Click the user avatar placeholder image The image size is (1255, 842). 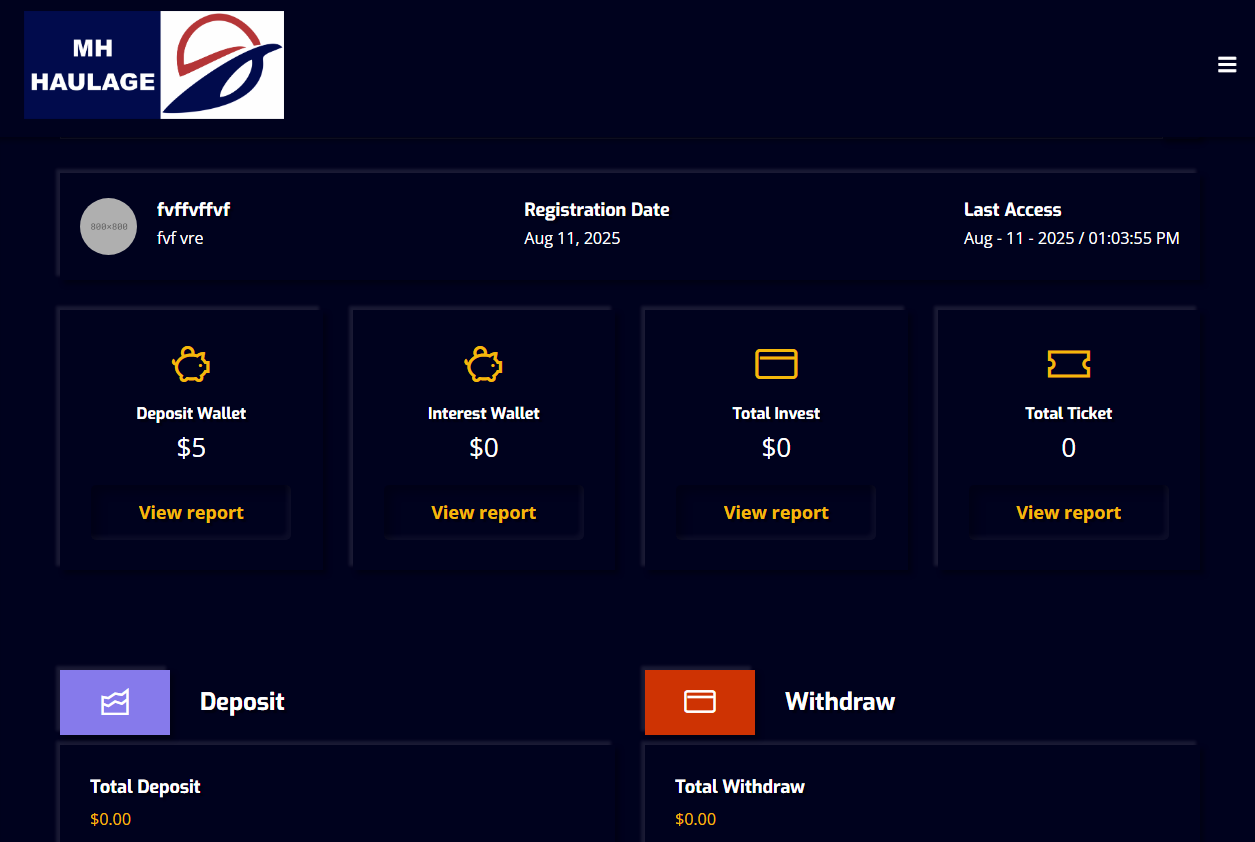point(108,226)
